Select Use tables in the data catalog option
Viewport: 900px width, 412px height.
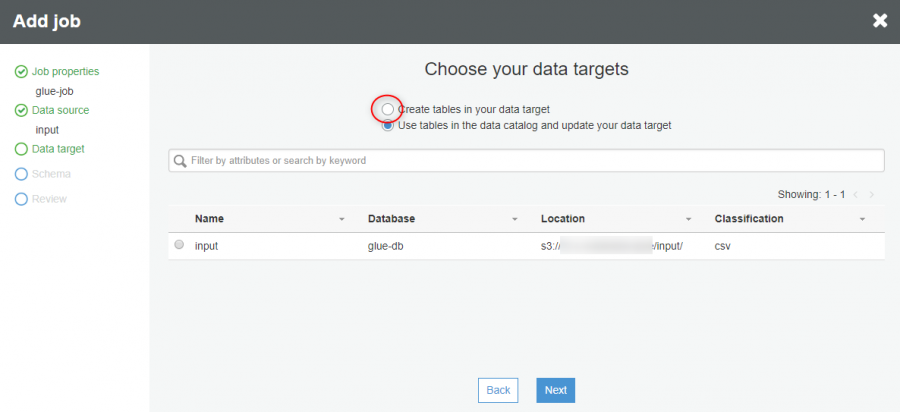tap(388, 125)
